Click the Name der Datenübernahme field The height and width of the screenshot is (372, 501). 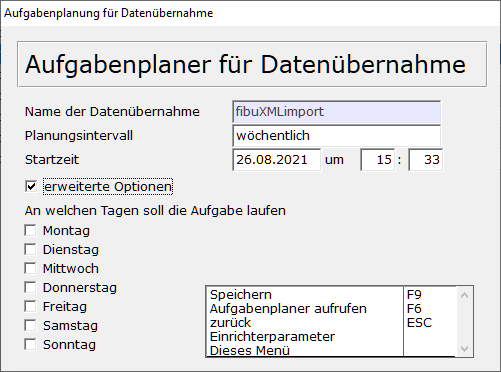(336, 112)
